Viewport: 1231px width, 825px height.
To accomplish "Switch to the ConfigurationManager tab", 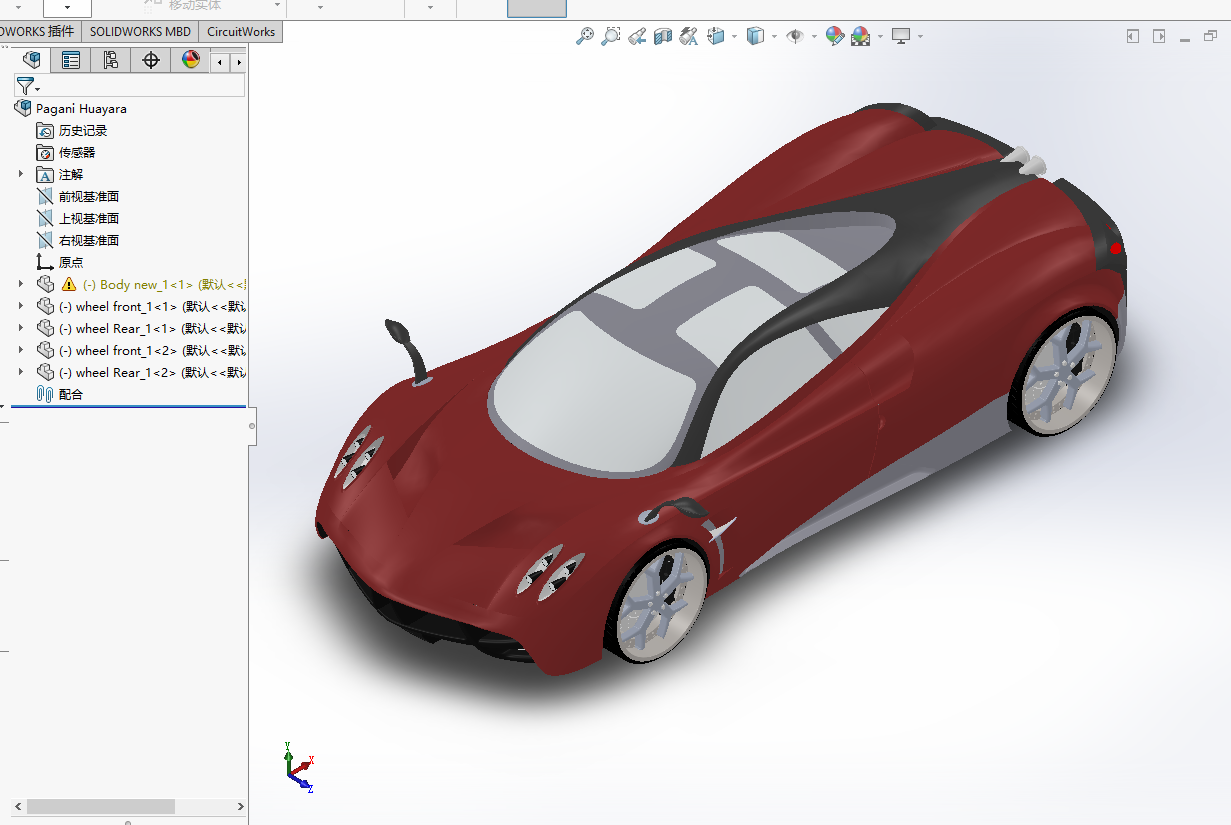I will [110, 60].
